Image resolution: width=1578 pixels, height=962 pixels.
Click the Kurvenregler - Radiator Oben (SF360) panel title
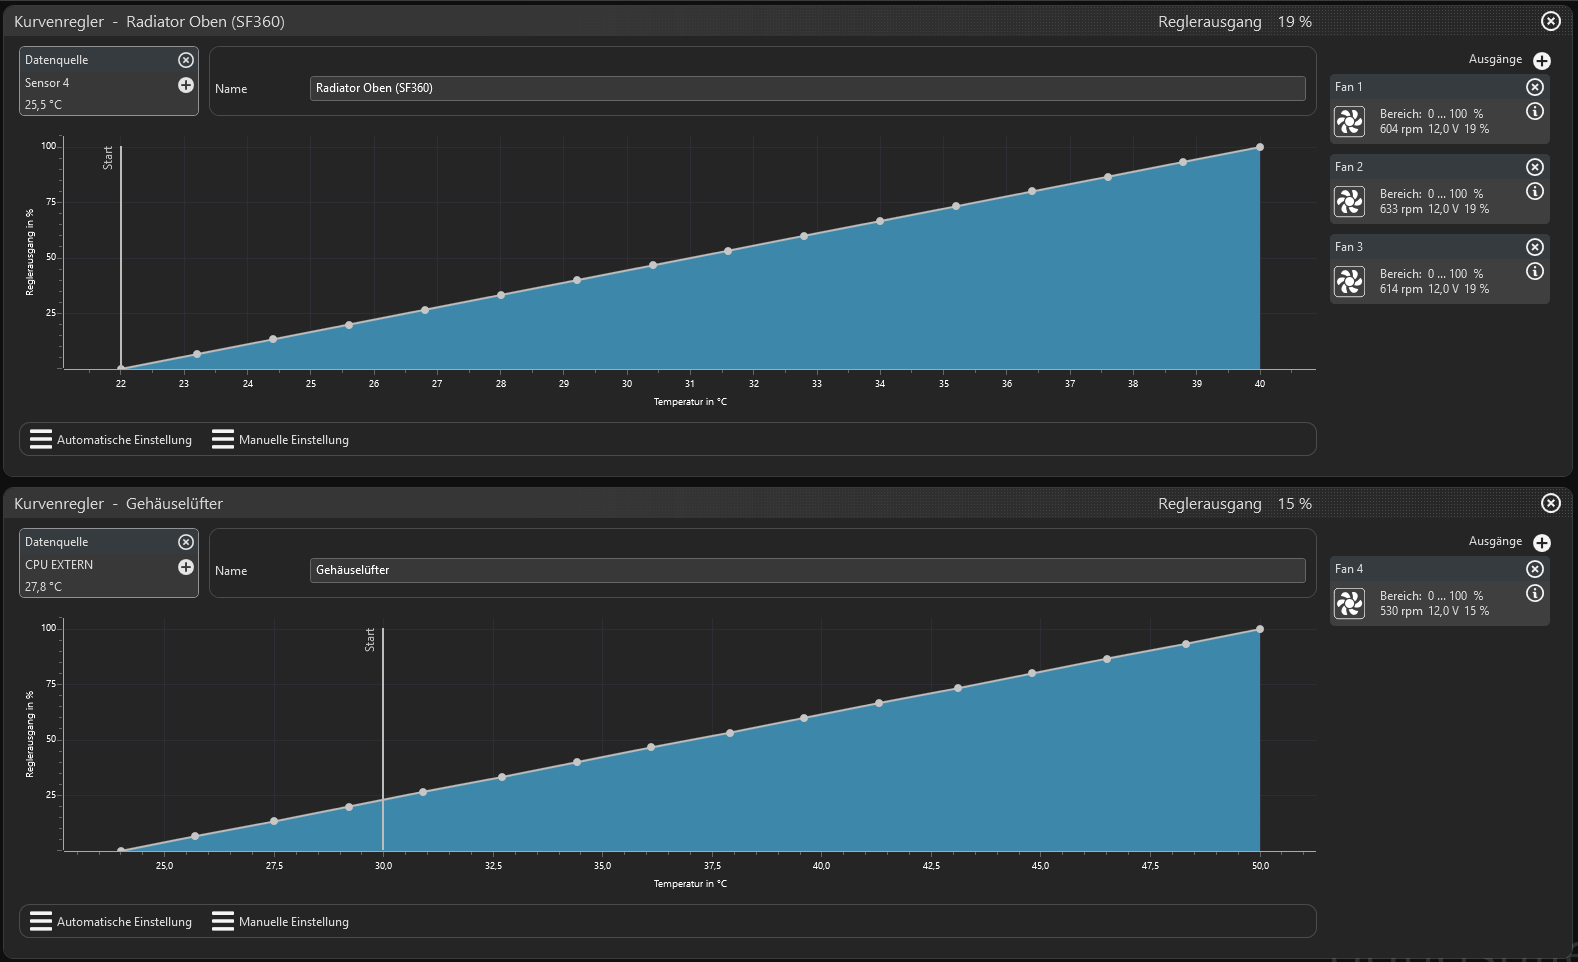coord(149,22)
